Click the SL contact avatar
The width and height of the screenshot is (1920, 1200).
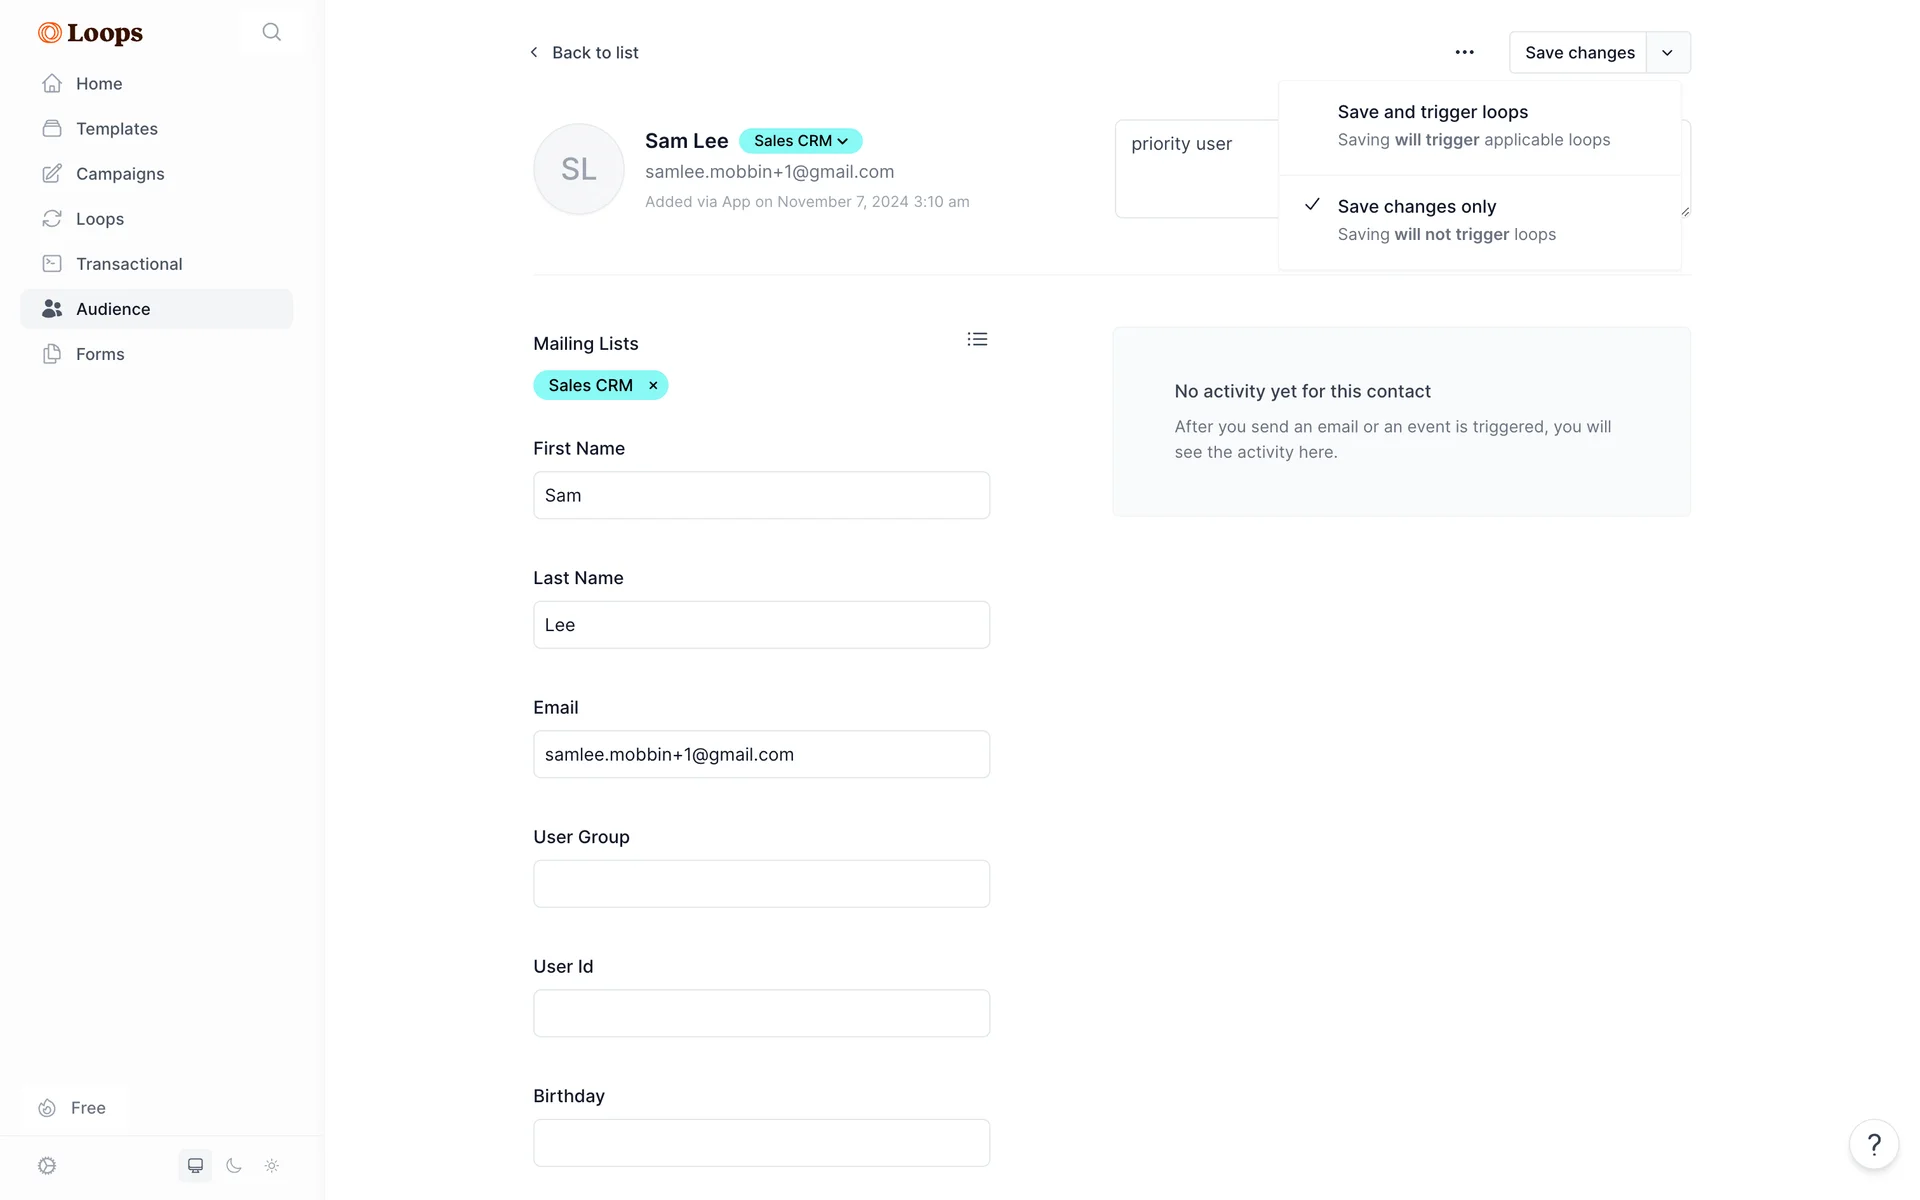[578, 169]
